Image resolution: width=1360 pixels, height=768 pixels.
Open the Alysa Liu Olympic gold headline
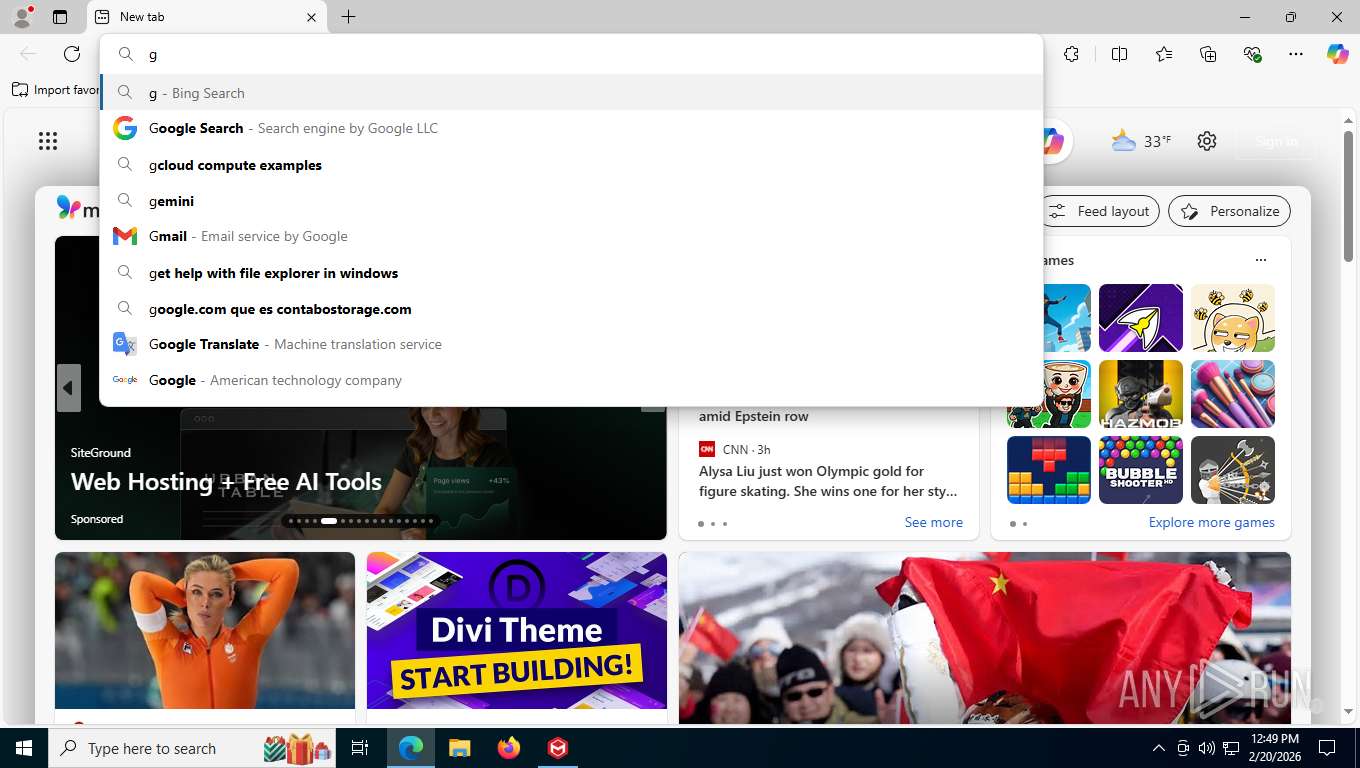click(828, 481)
